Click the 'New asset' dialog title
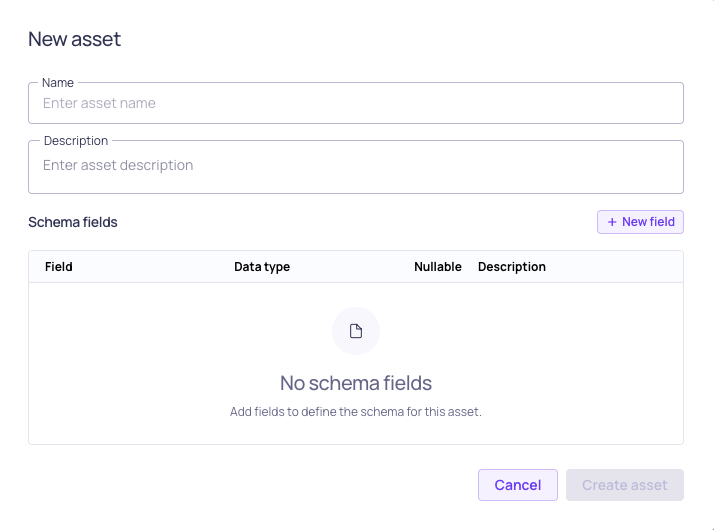Viewport: 714px width, 530px height. pyautogui.click(x=75, y=39)
